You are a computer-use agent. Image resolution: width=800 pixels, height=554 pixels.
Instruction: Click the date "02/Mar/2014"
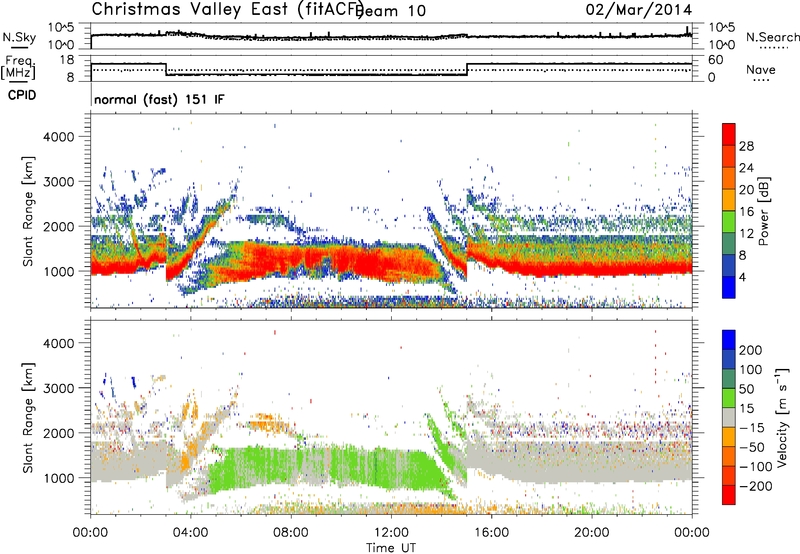click(639, 10)
